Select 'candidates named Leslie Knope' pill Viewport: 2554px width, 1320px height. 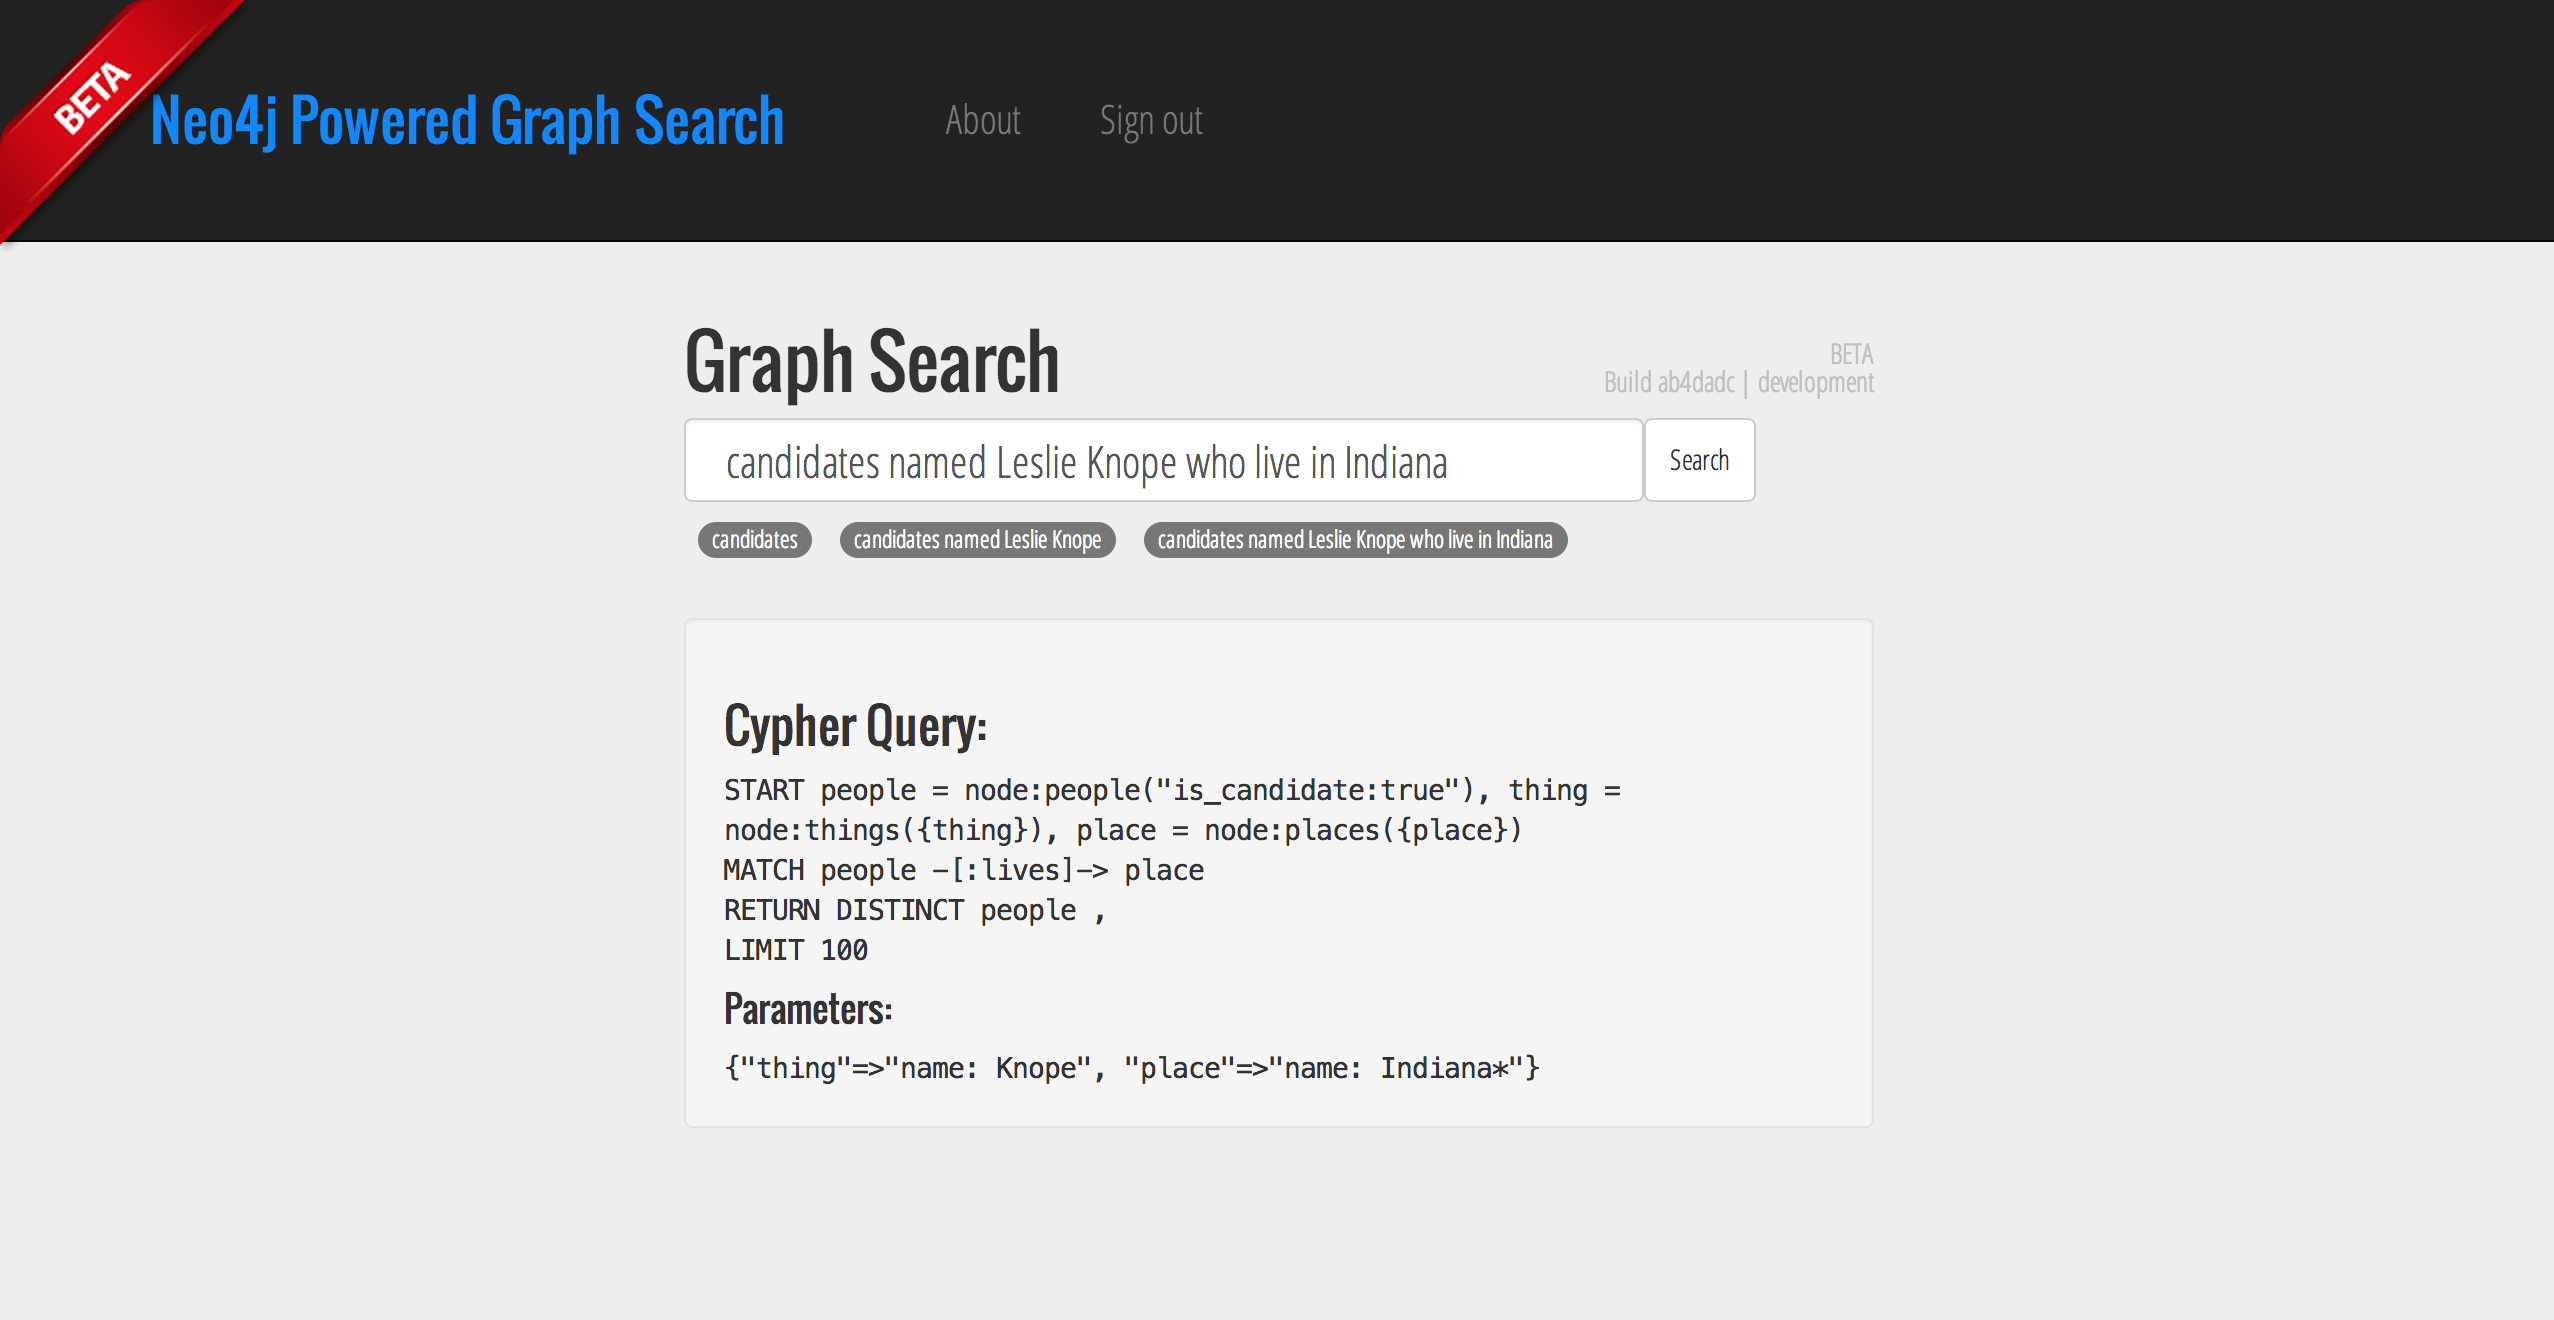pos(977,540)
